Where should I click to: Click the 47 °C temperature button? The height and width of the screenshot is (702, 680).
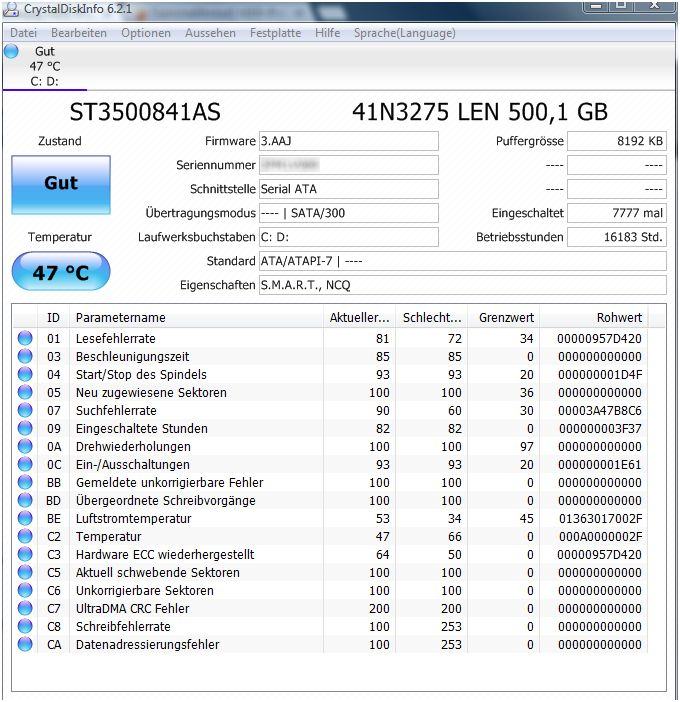(61, 271)
